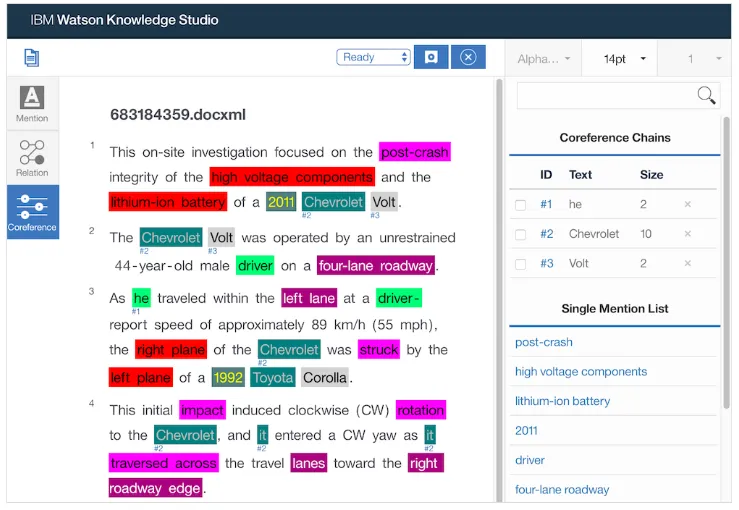Open the 14pt font size dropdown
This screenshot has height=510, width=739.
tap(619, 58)
